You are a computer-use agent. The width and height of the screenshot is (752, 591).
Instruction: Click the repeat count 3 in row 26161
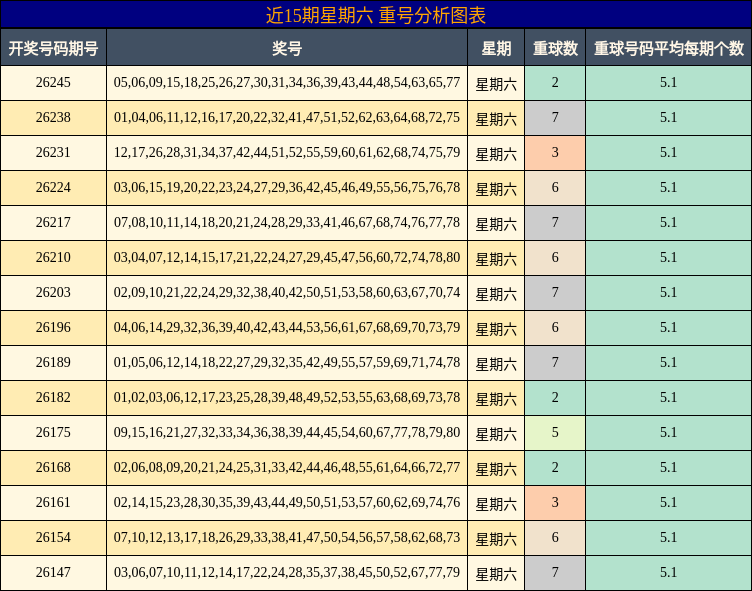click(555, 503)
